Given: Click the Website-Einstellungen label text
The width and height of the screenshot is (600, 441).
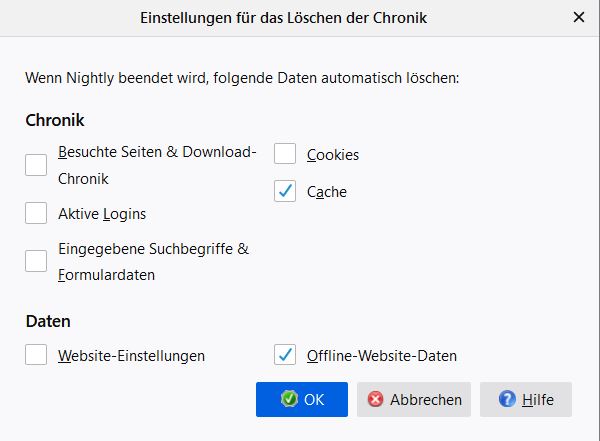Looking at the screenshot, I should point(132,356).
